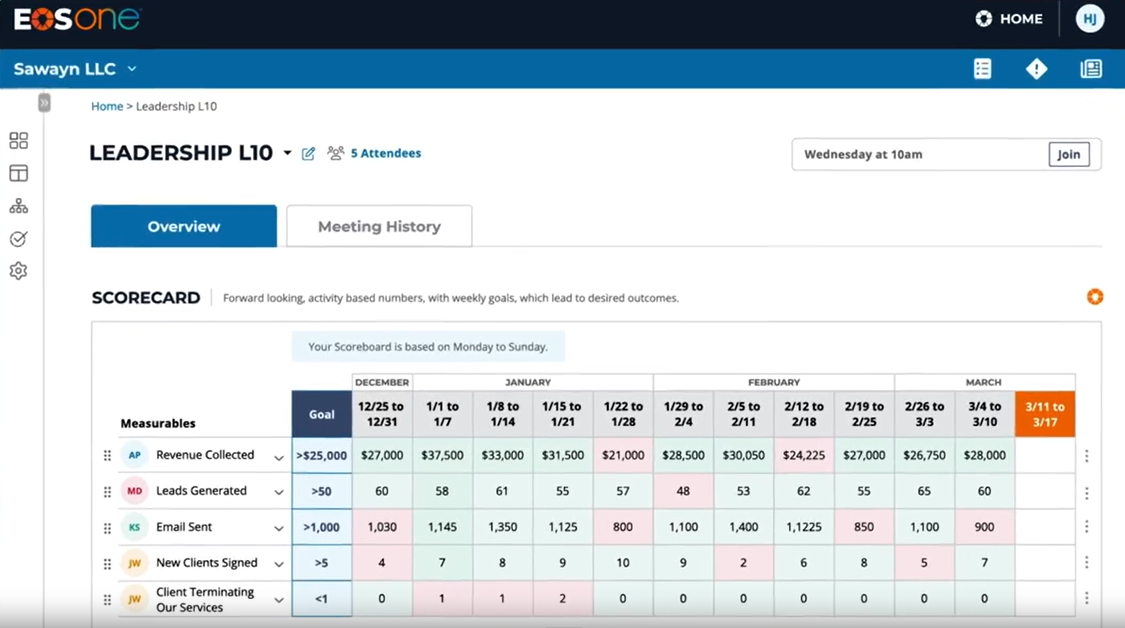The width and height of the screenshot is (1125, 628).
Task: View the 5 Attendees link
Action: tap(385, 153)
